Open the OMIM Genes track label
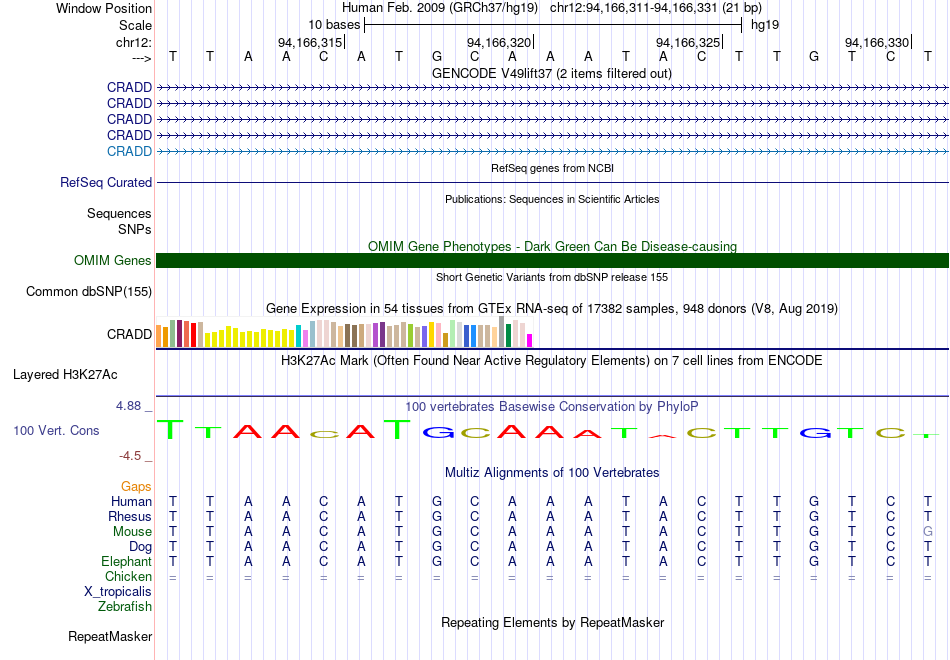Viewport: 950px width, 660px height. pos(113,261)
